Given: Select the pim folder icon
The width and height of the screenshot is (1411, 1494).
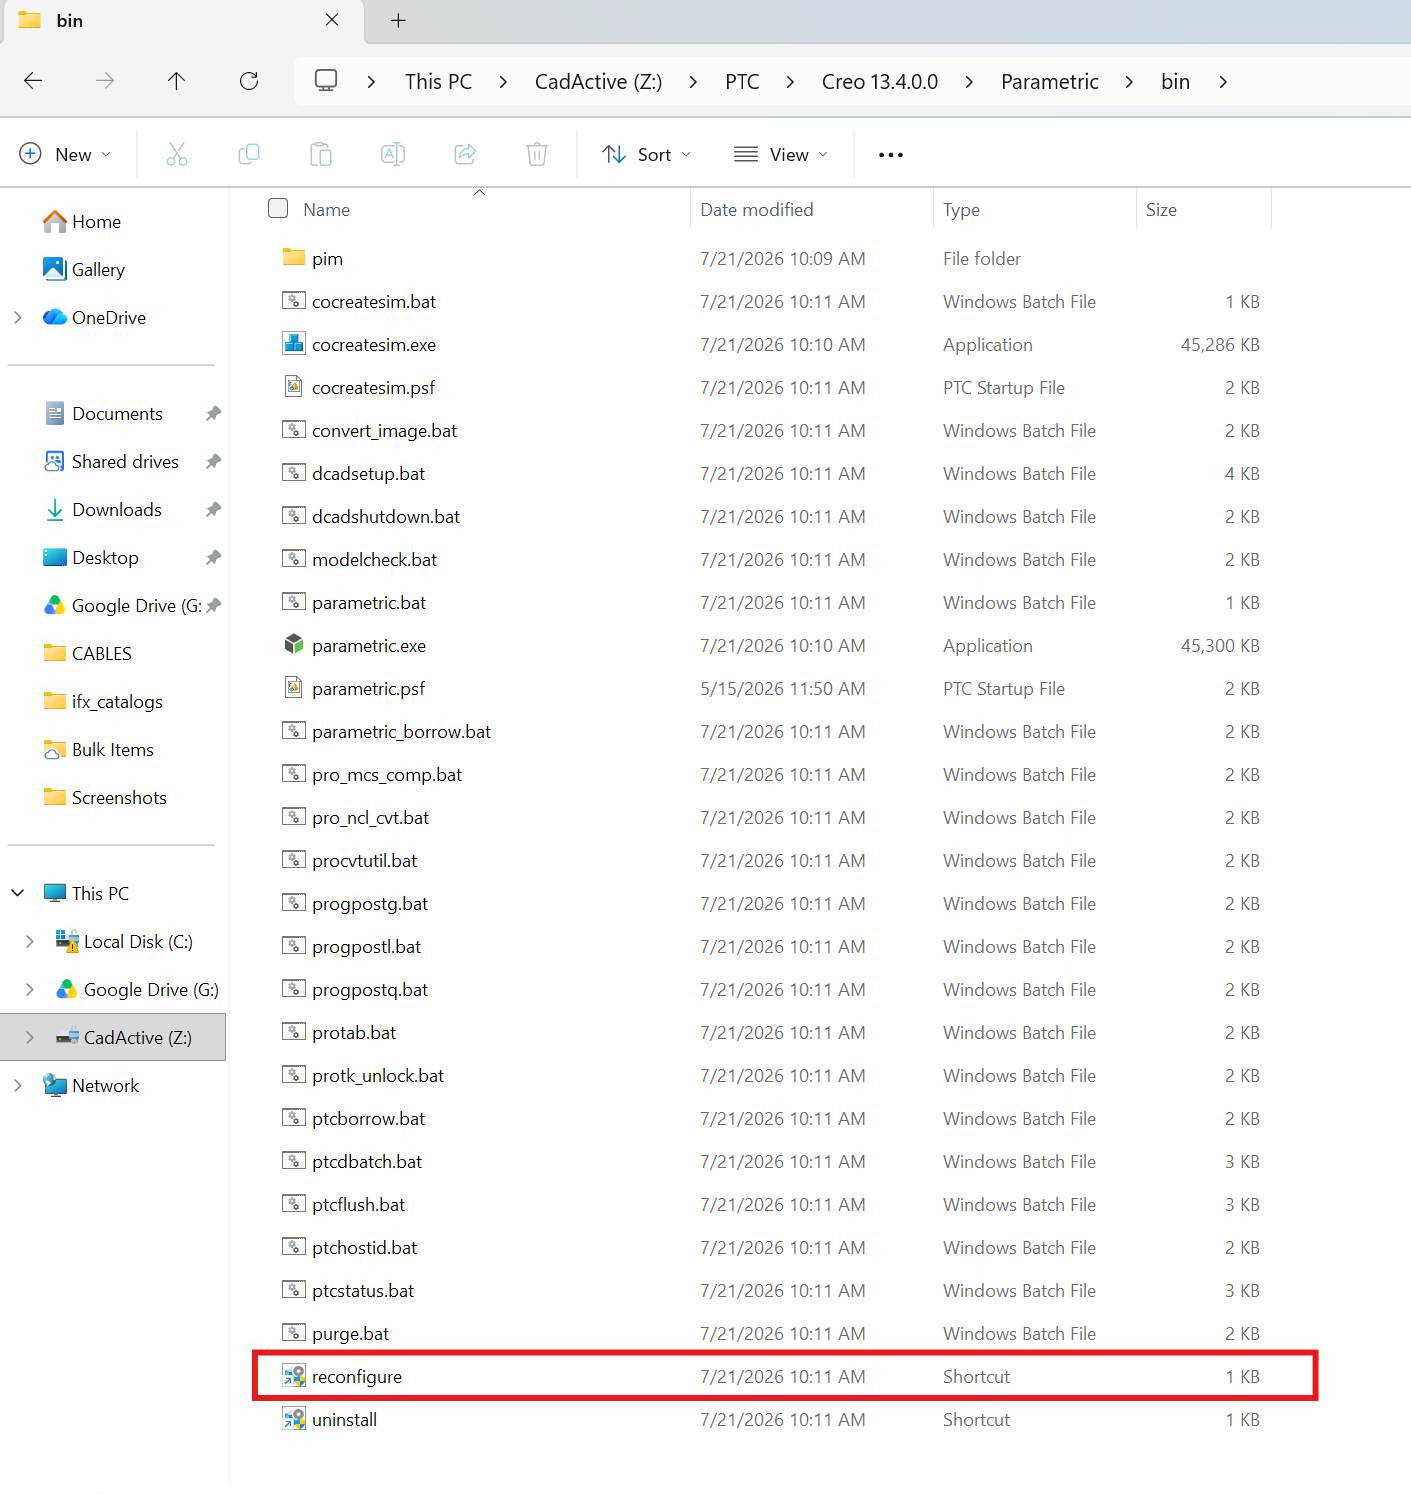Looking at the screenshot, I should click(x=294, y=258).
